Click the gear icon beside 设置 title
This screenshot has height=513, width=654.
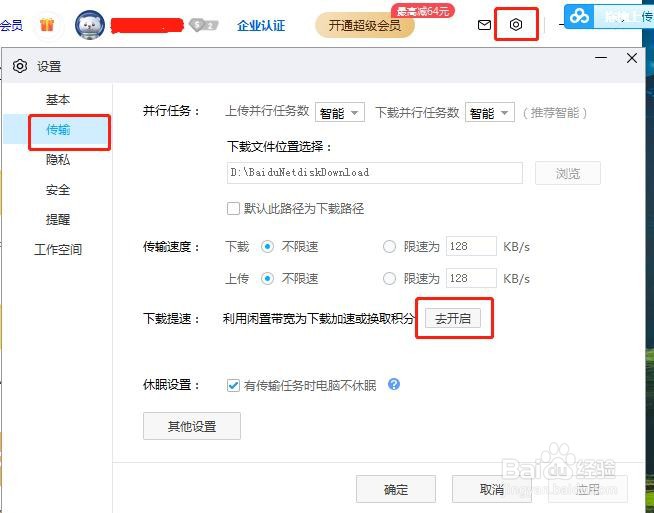[20, 66]
